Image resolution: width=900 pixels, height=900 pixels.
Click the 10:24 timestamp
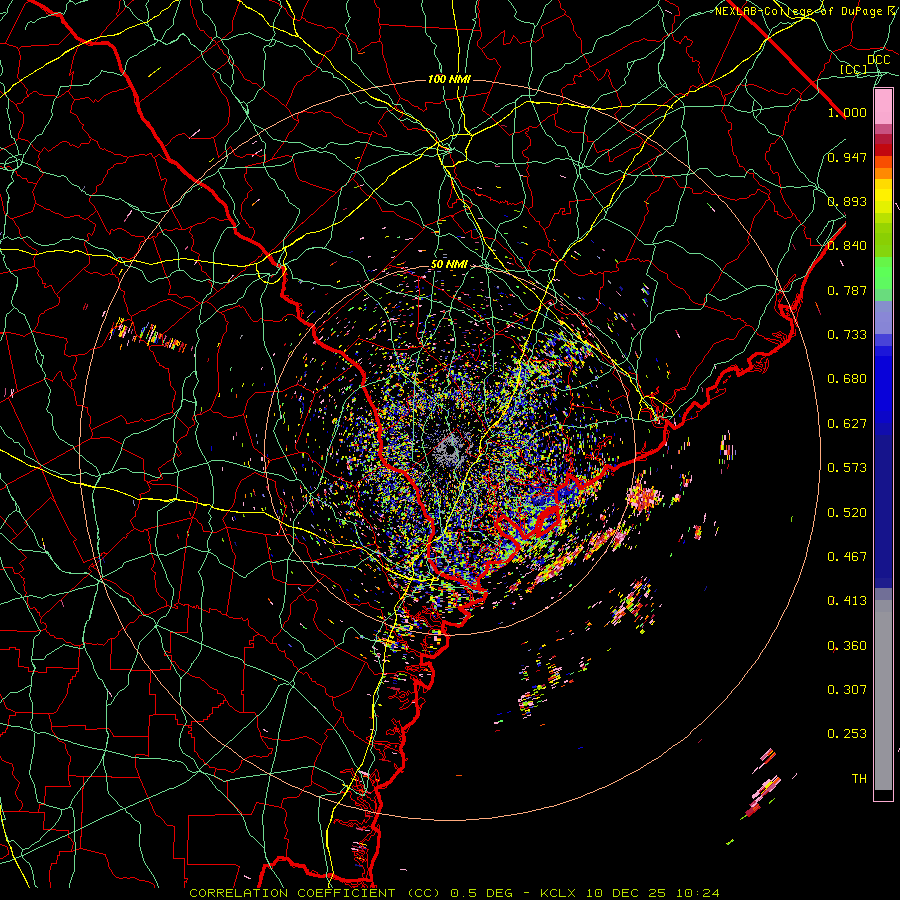coord(697,893)
